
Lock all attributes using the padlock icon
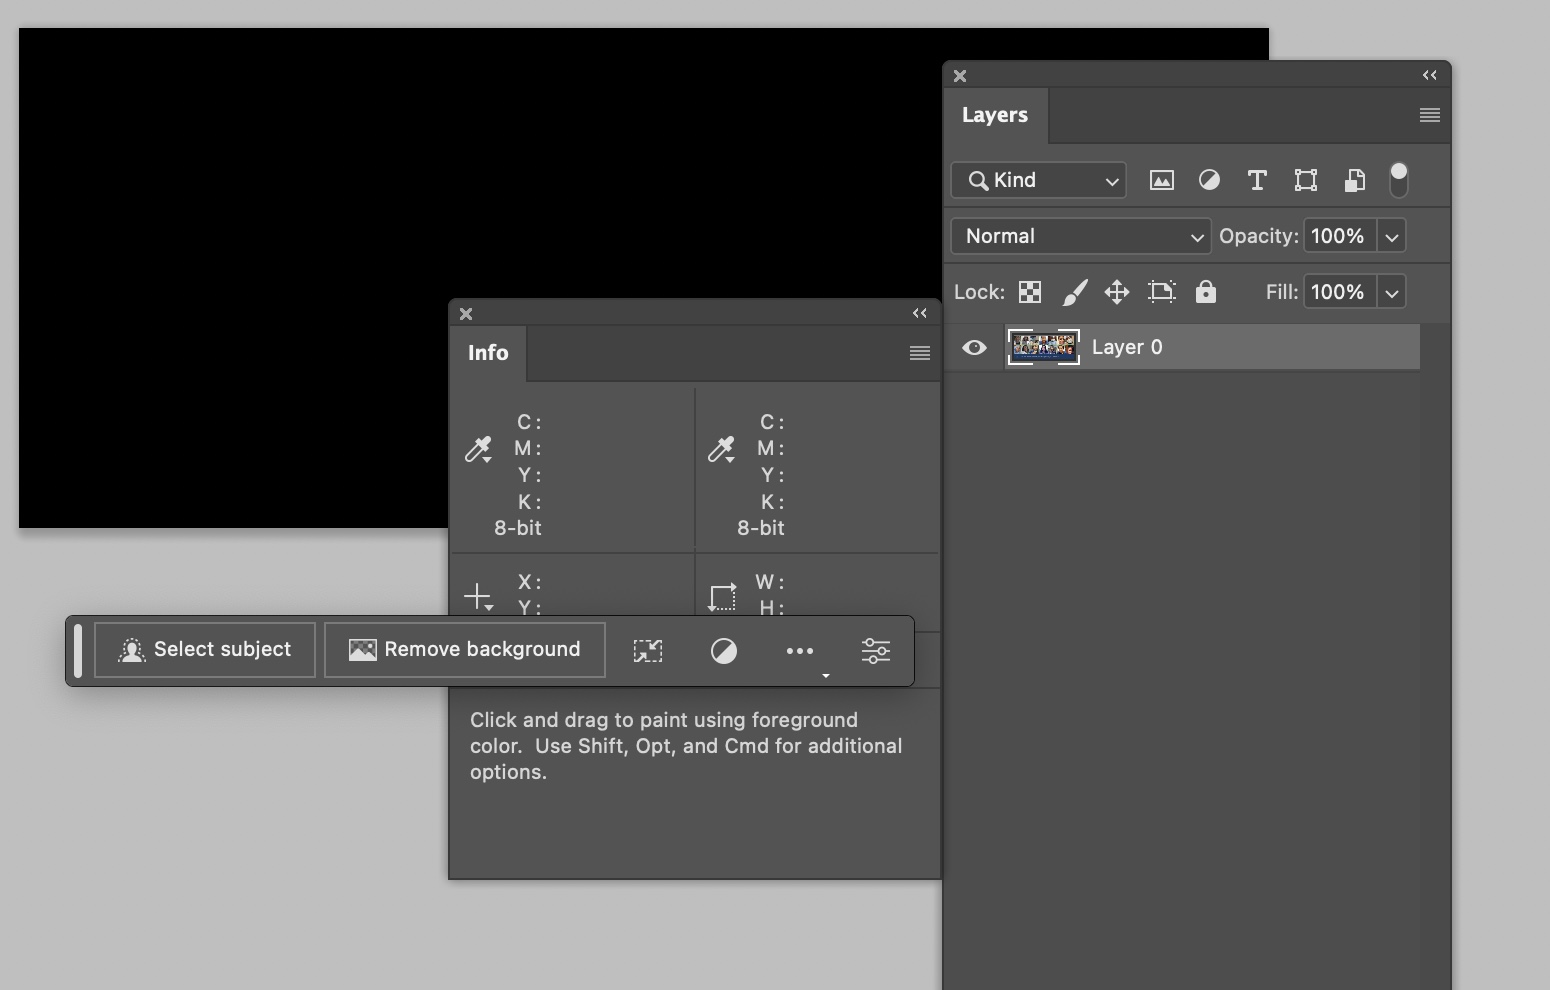click(1206, 292)
